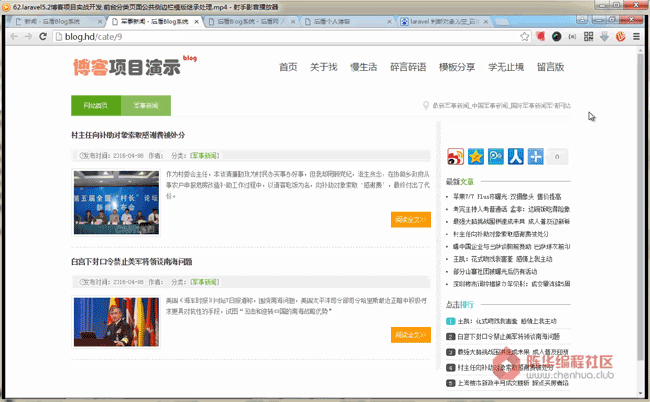Open the red extension icon beside the star
Viewport: 650px width, 402px height.
[540, 36]
